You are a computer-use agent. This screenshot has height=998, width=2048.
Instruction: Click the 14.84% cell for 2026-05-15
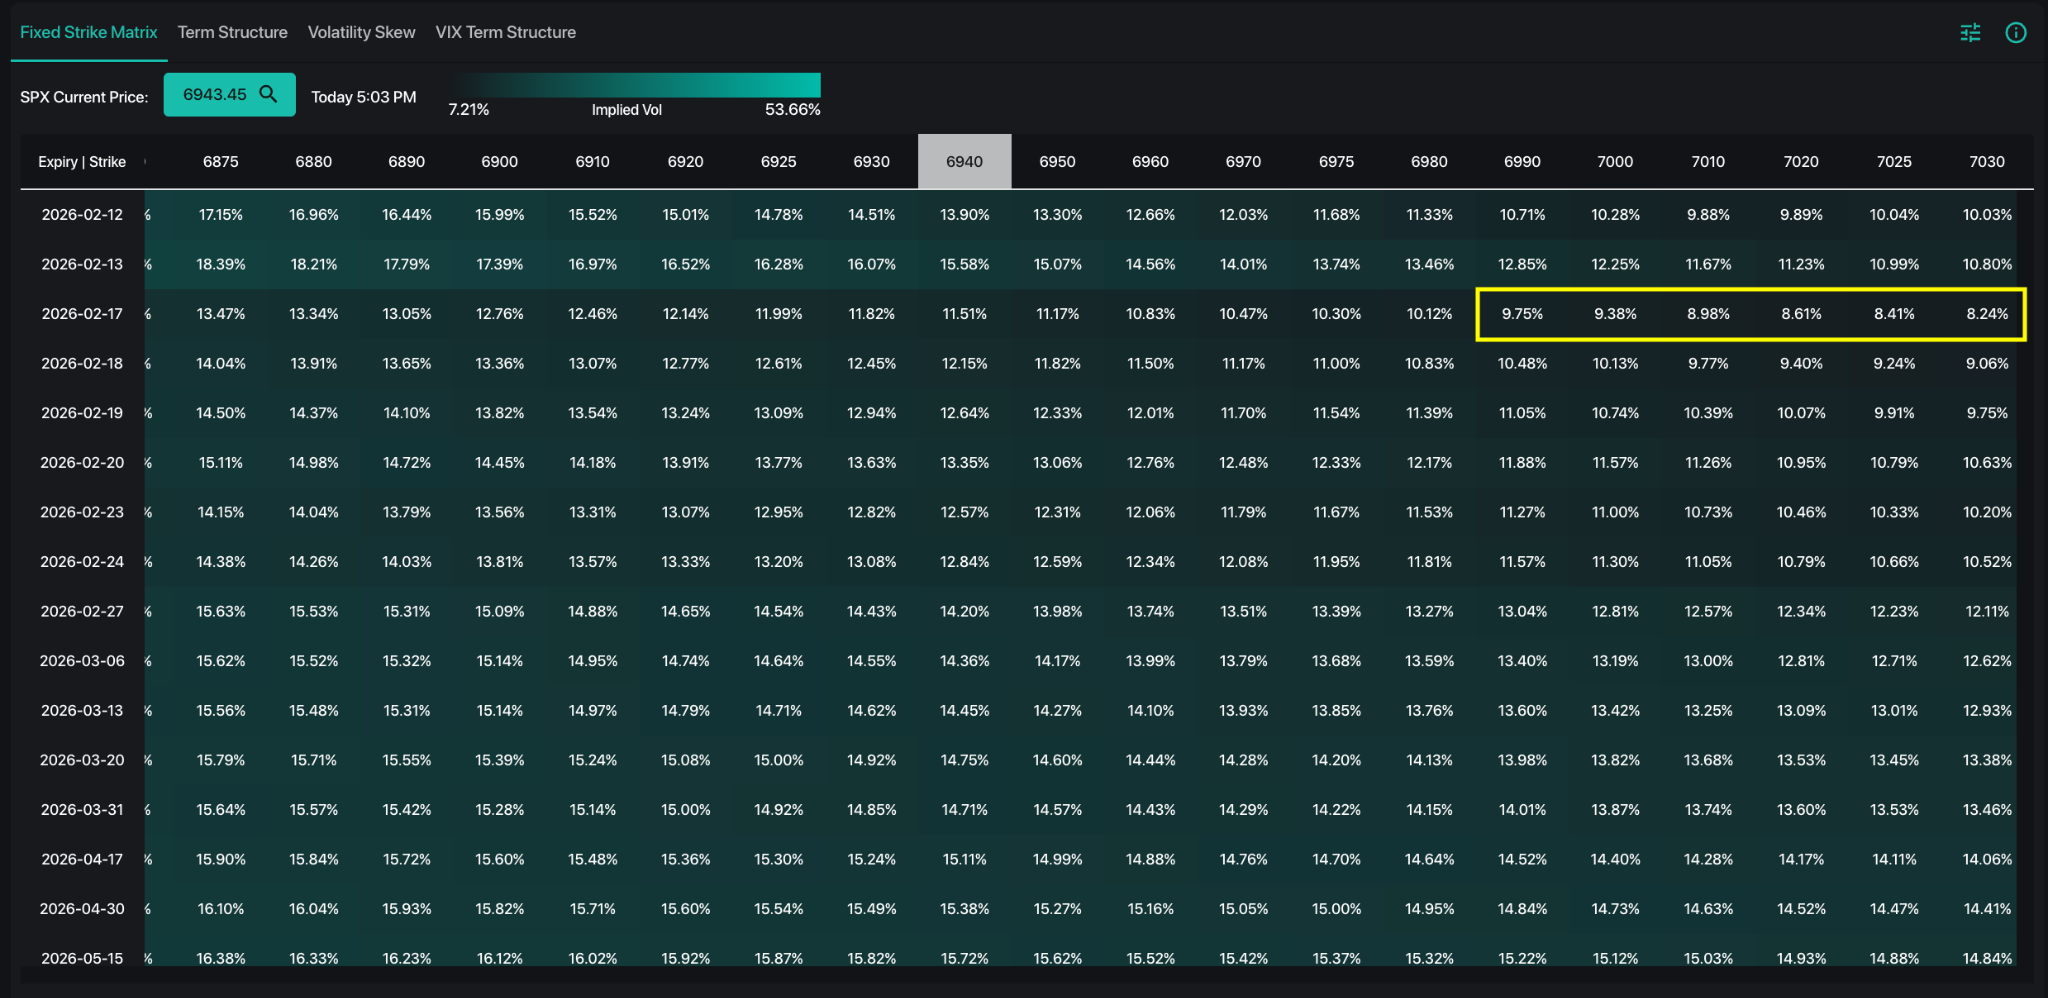pos(1987,958)
